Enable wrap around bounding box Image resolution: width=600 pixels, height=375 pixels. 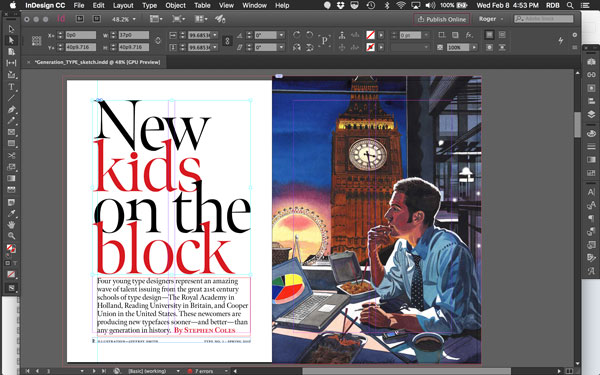pyautogui.click(x=502, y=35)
